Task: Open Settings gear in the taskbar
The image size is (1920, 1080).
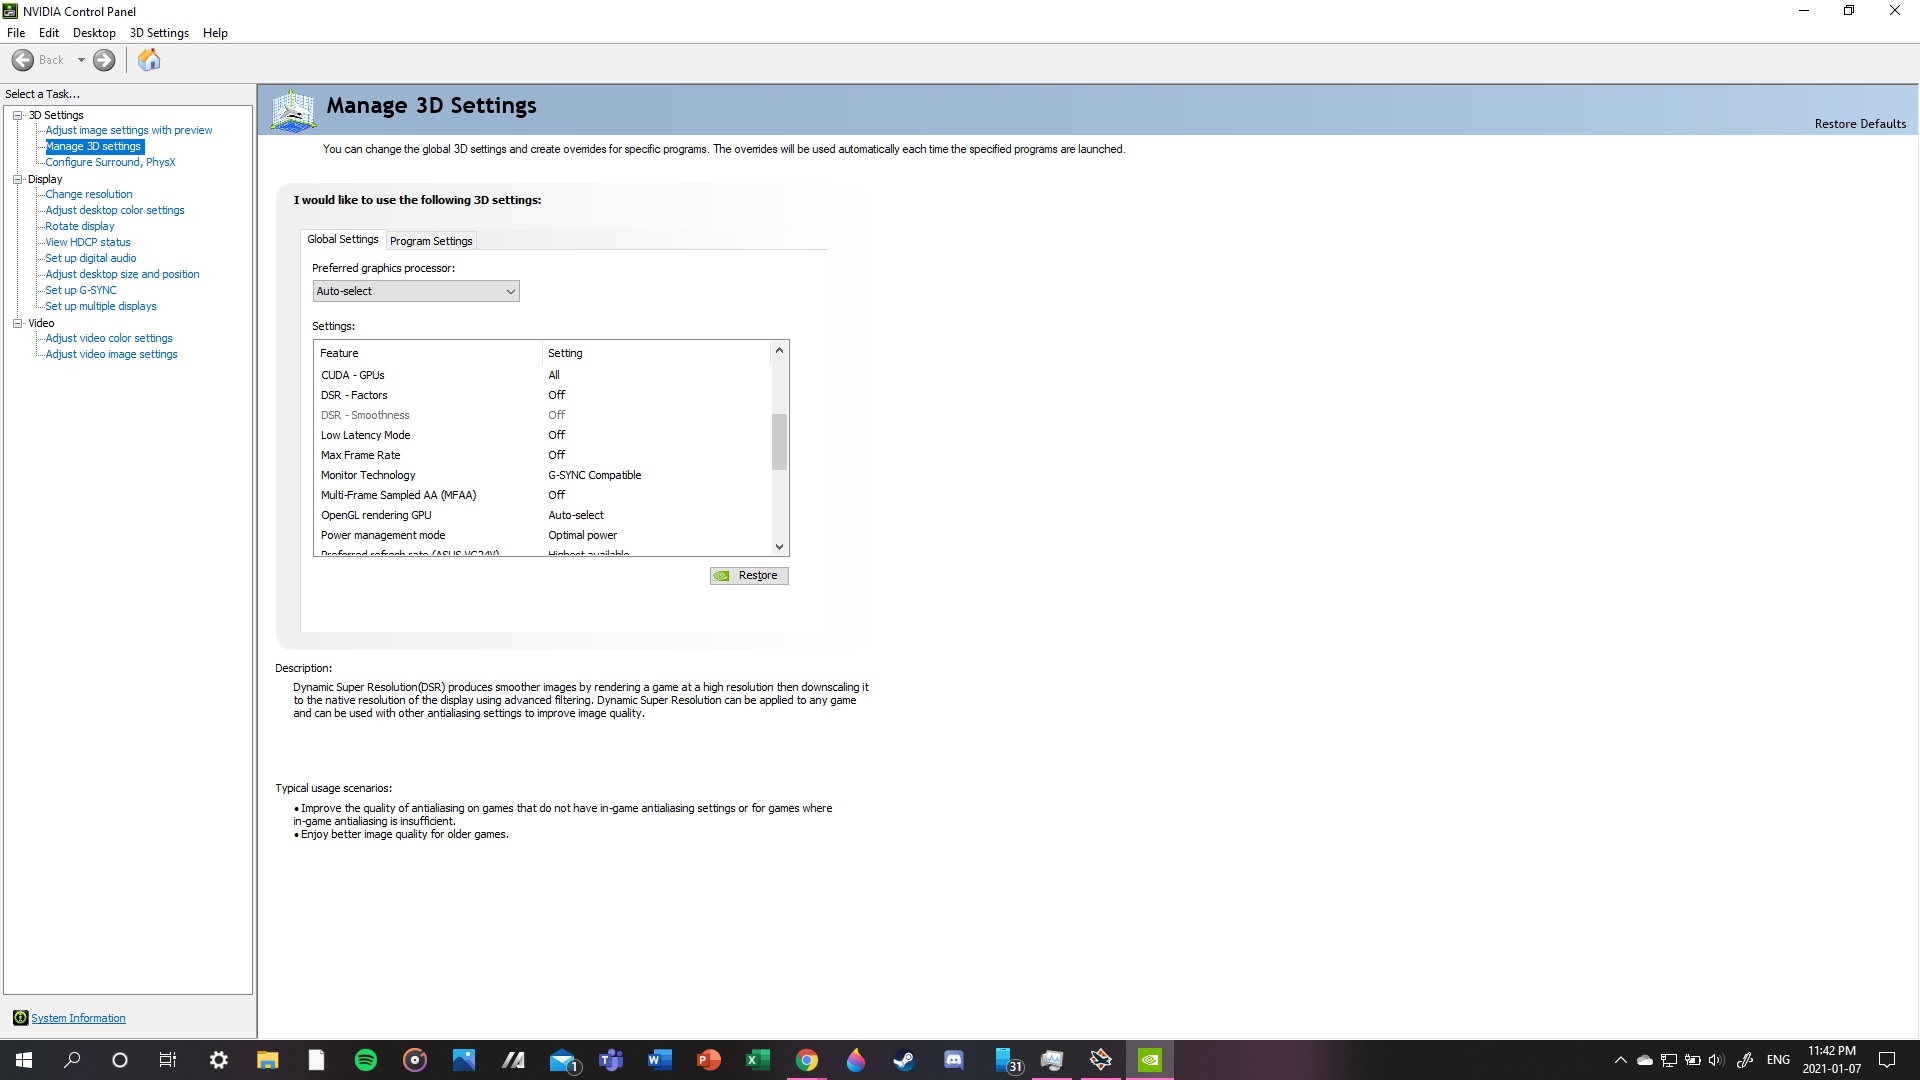Action: [219, 1060]
